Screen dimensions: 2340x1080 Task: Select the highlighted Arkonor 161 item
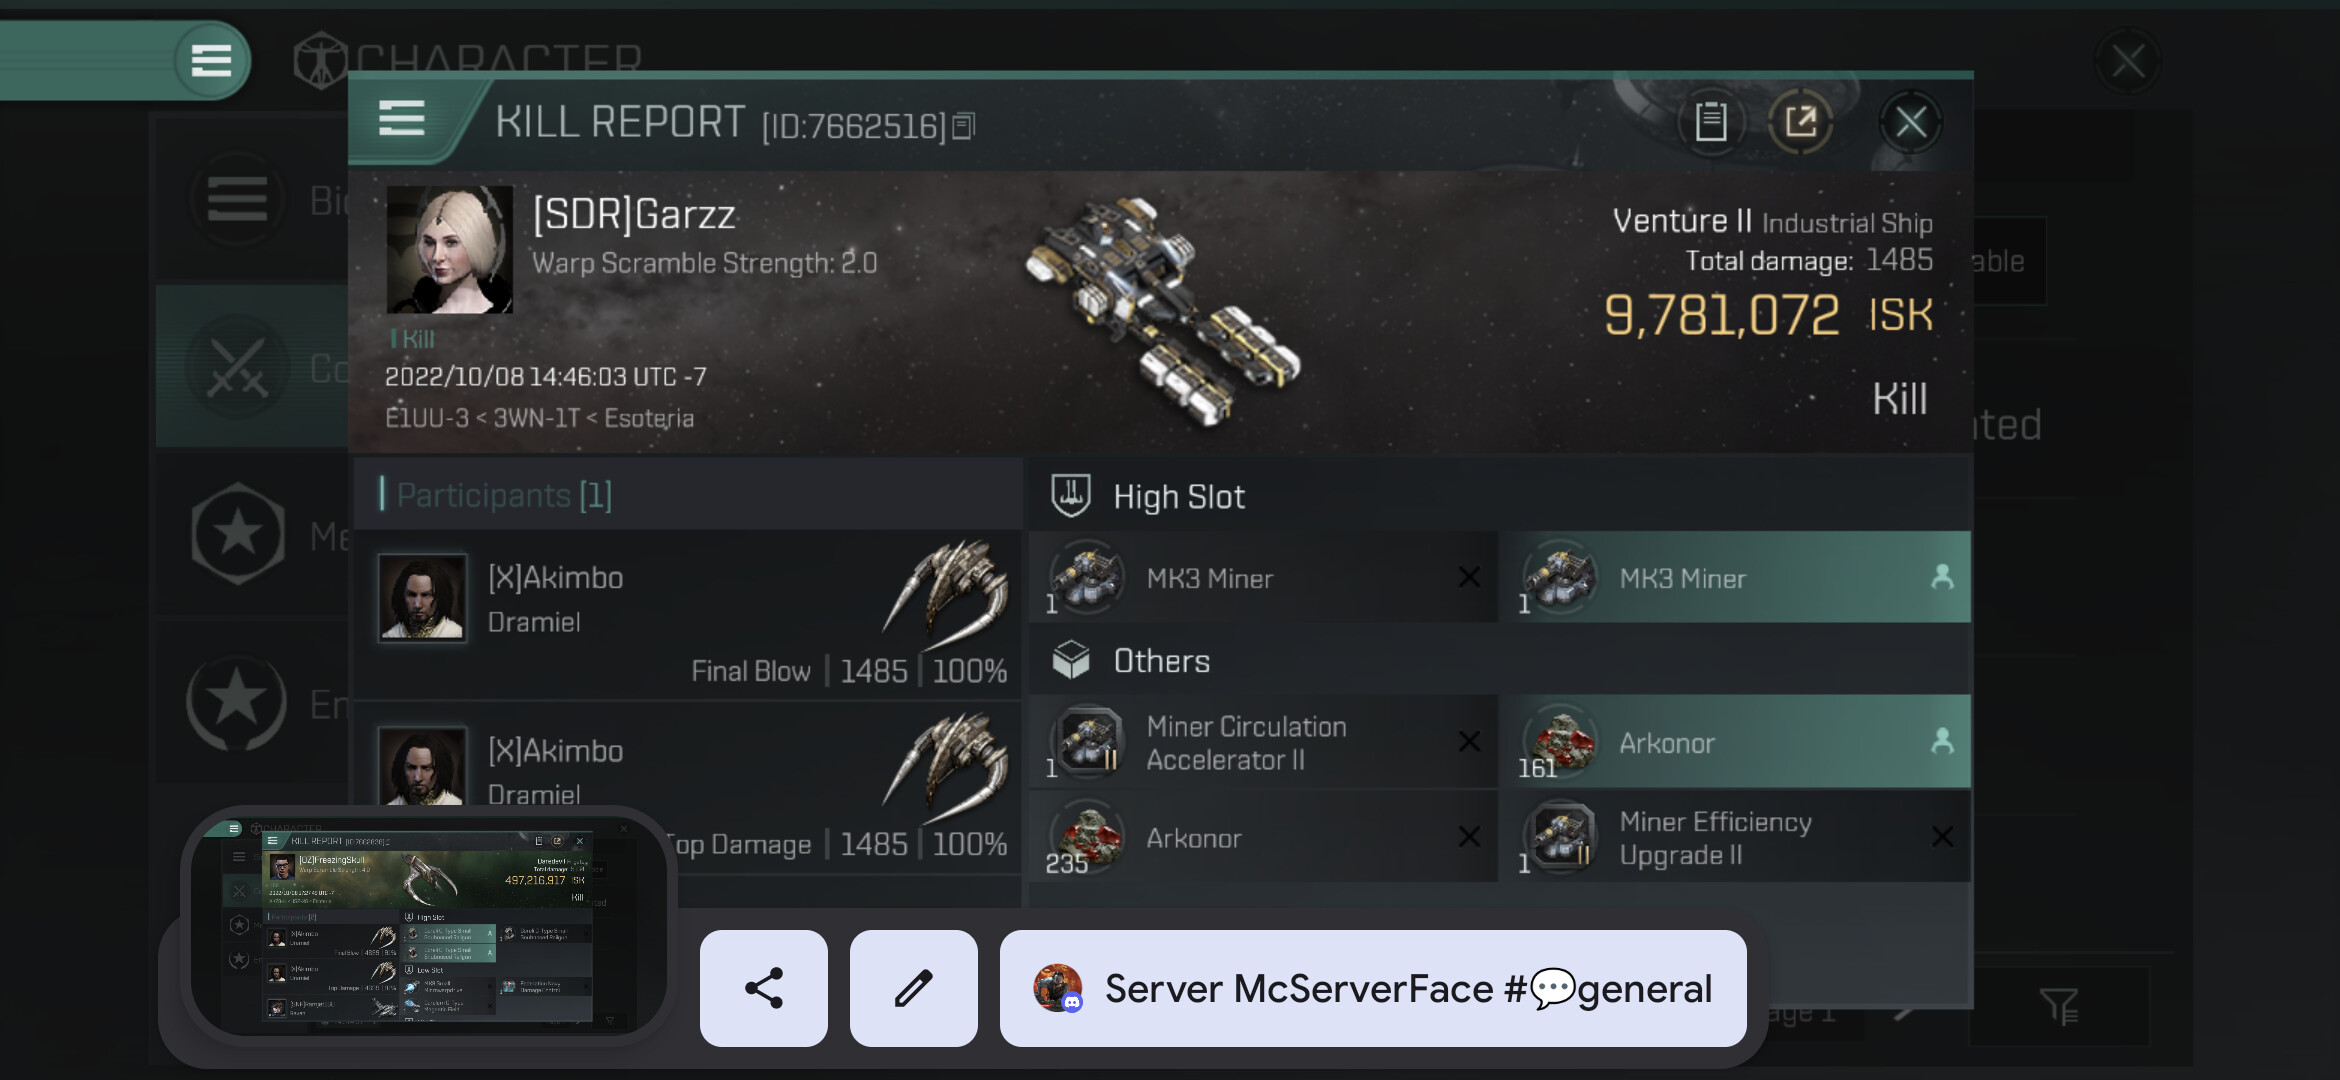point(1735,741)
